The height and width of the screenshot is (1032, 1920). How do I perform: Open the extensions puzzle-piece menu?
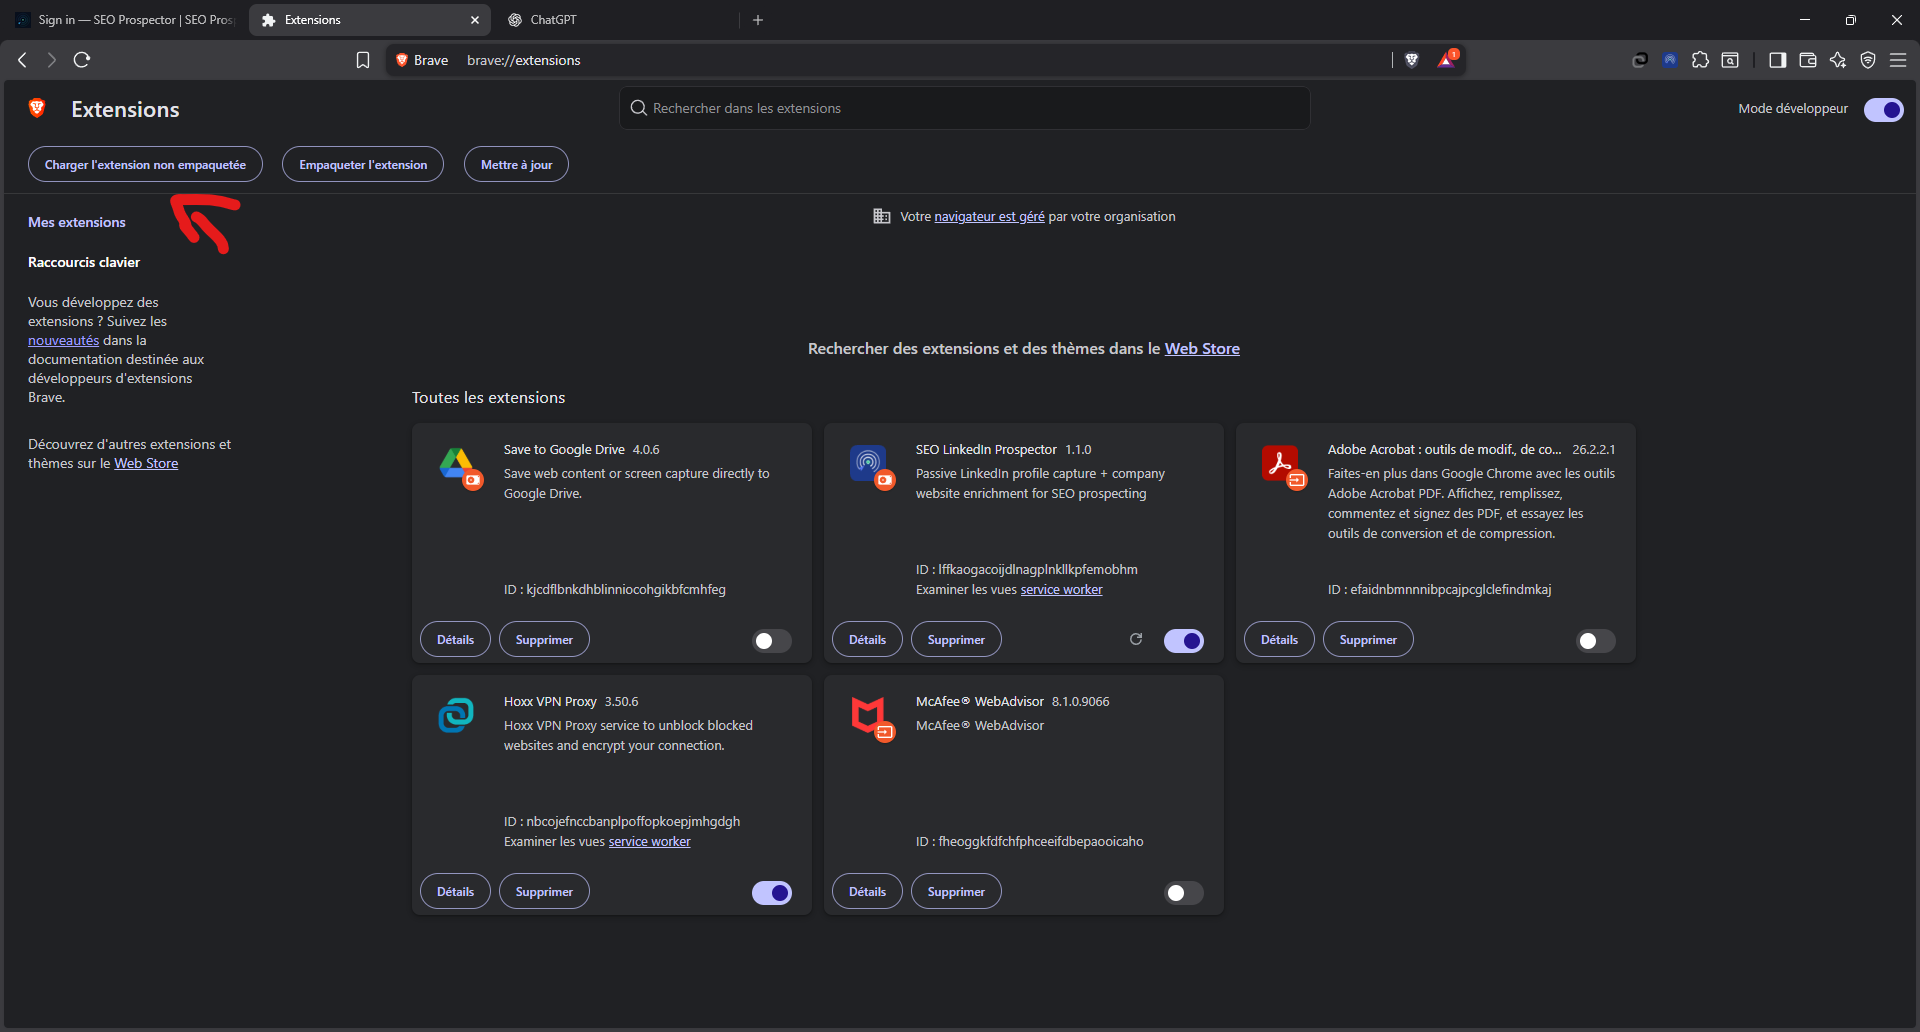coord(1700,60)
